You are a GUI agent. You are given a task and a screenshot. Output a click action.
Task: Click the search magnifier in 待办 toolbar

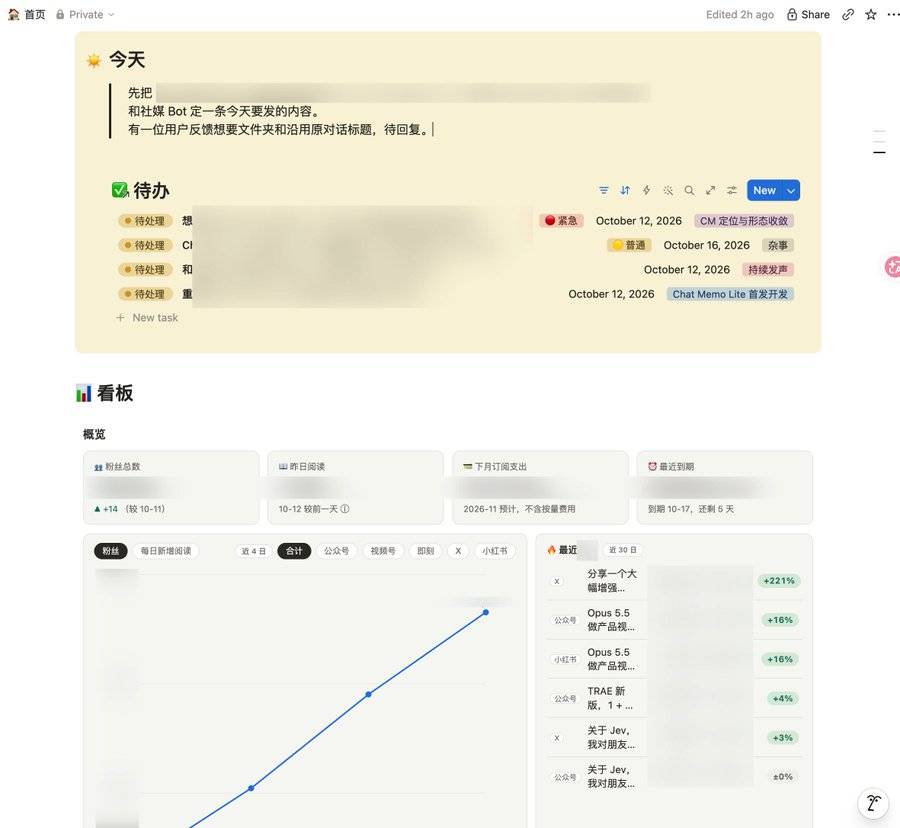(x=689, y=191)
